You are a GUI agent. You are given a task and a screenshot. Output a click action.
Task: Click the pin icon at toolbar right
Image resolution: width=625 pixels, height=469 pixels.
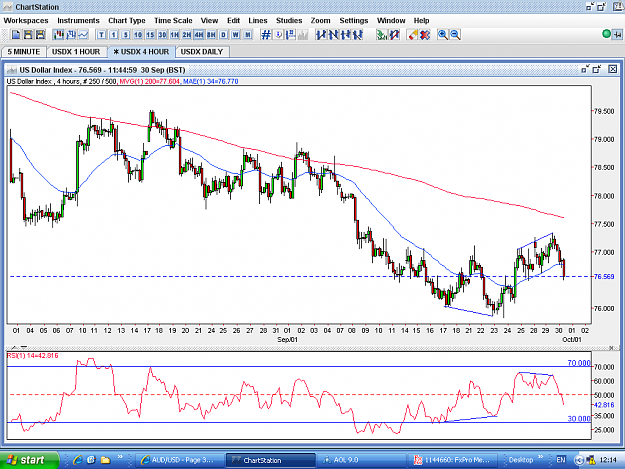coord(617,35)
